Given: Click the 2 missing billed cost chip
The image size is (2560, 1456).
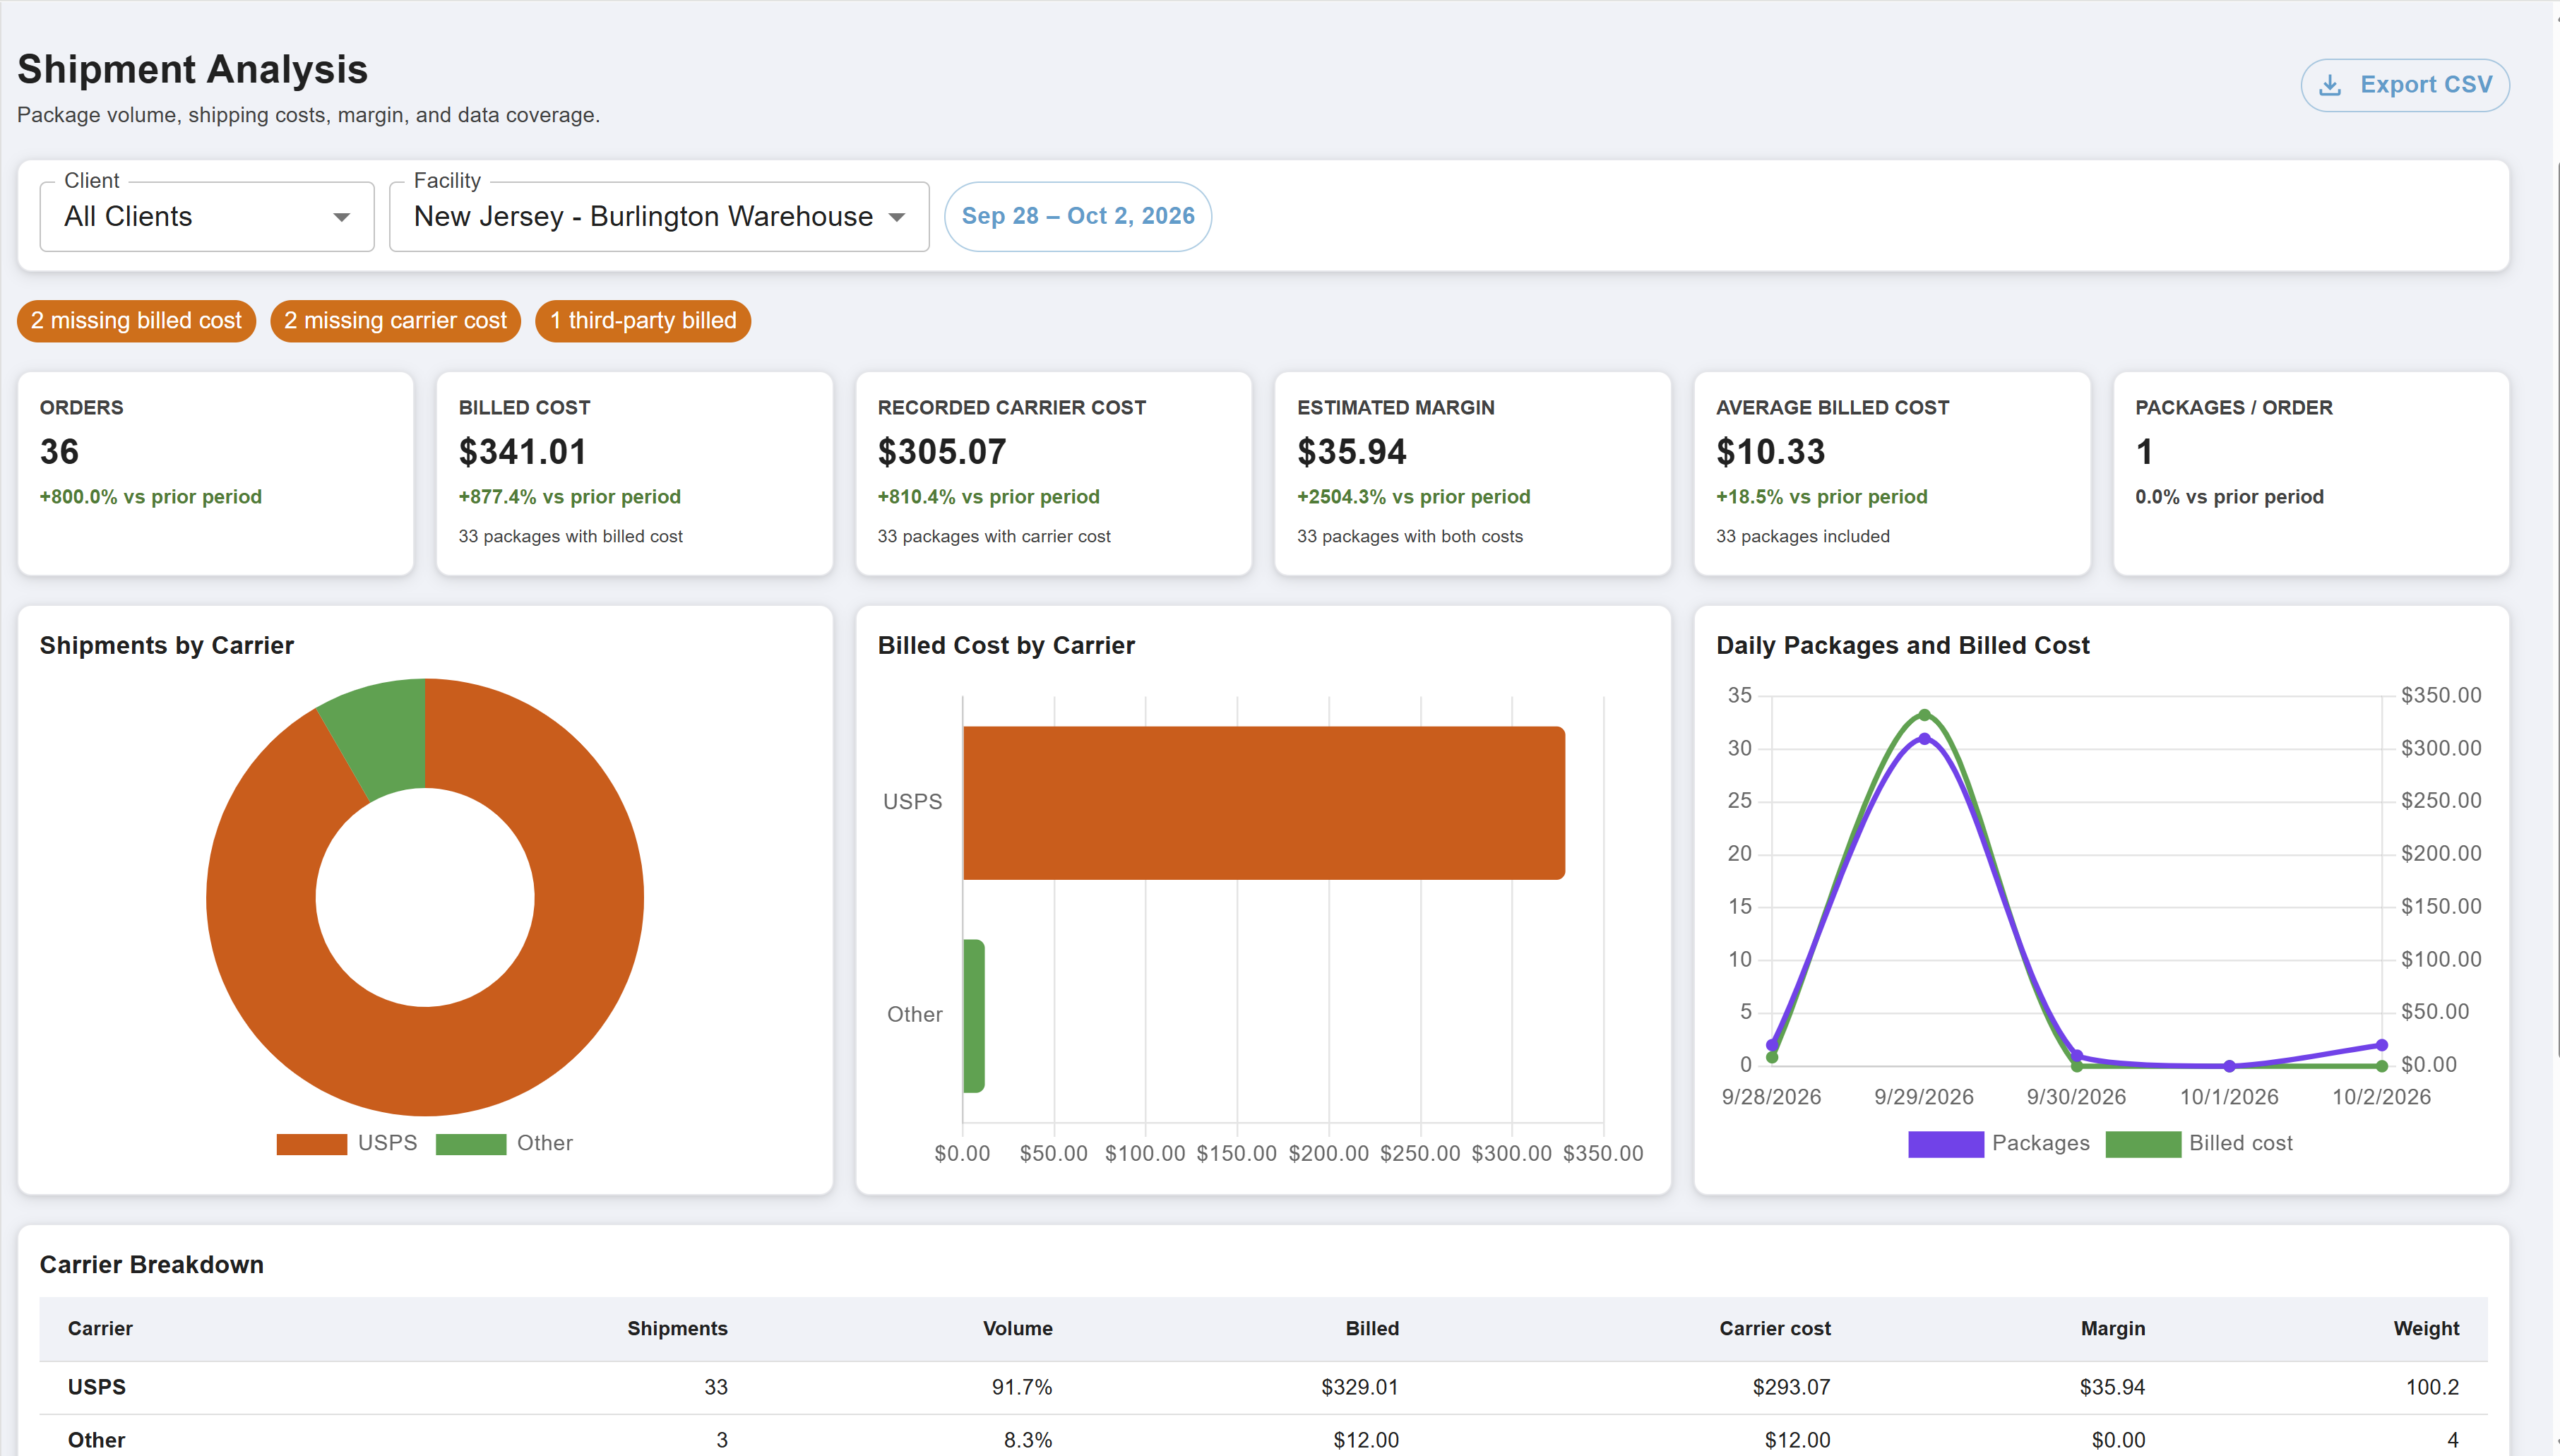Looking at the screenshot, I should (136, 321).
